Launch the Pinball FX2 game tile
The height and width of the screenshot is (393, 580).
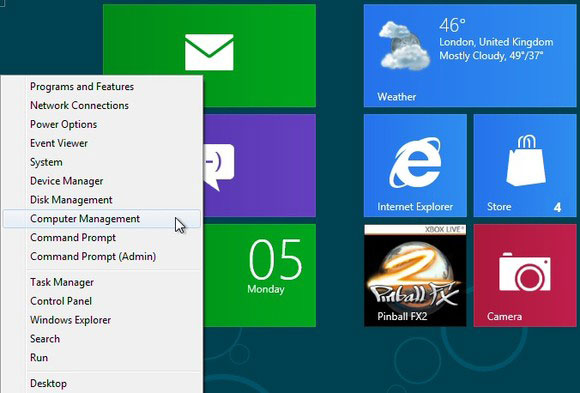coord(415,275)
